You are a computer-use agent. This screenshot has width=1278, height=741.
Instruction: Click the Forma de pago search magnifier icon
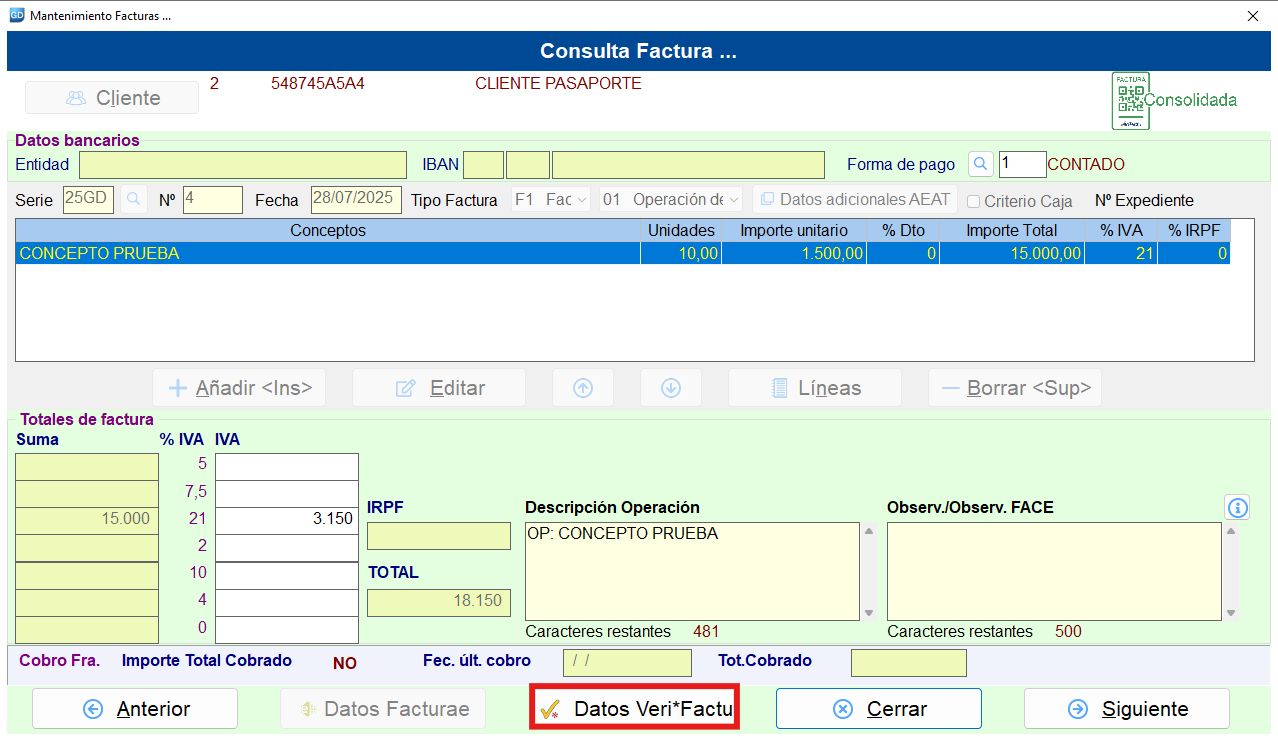click(981, 164)
